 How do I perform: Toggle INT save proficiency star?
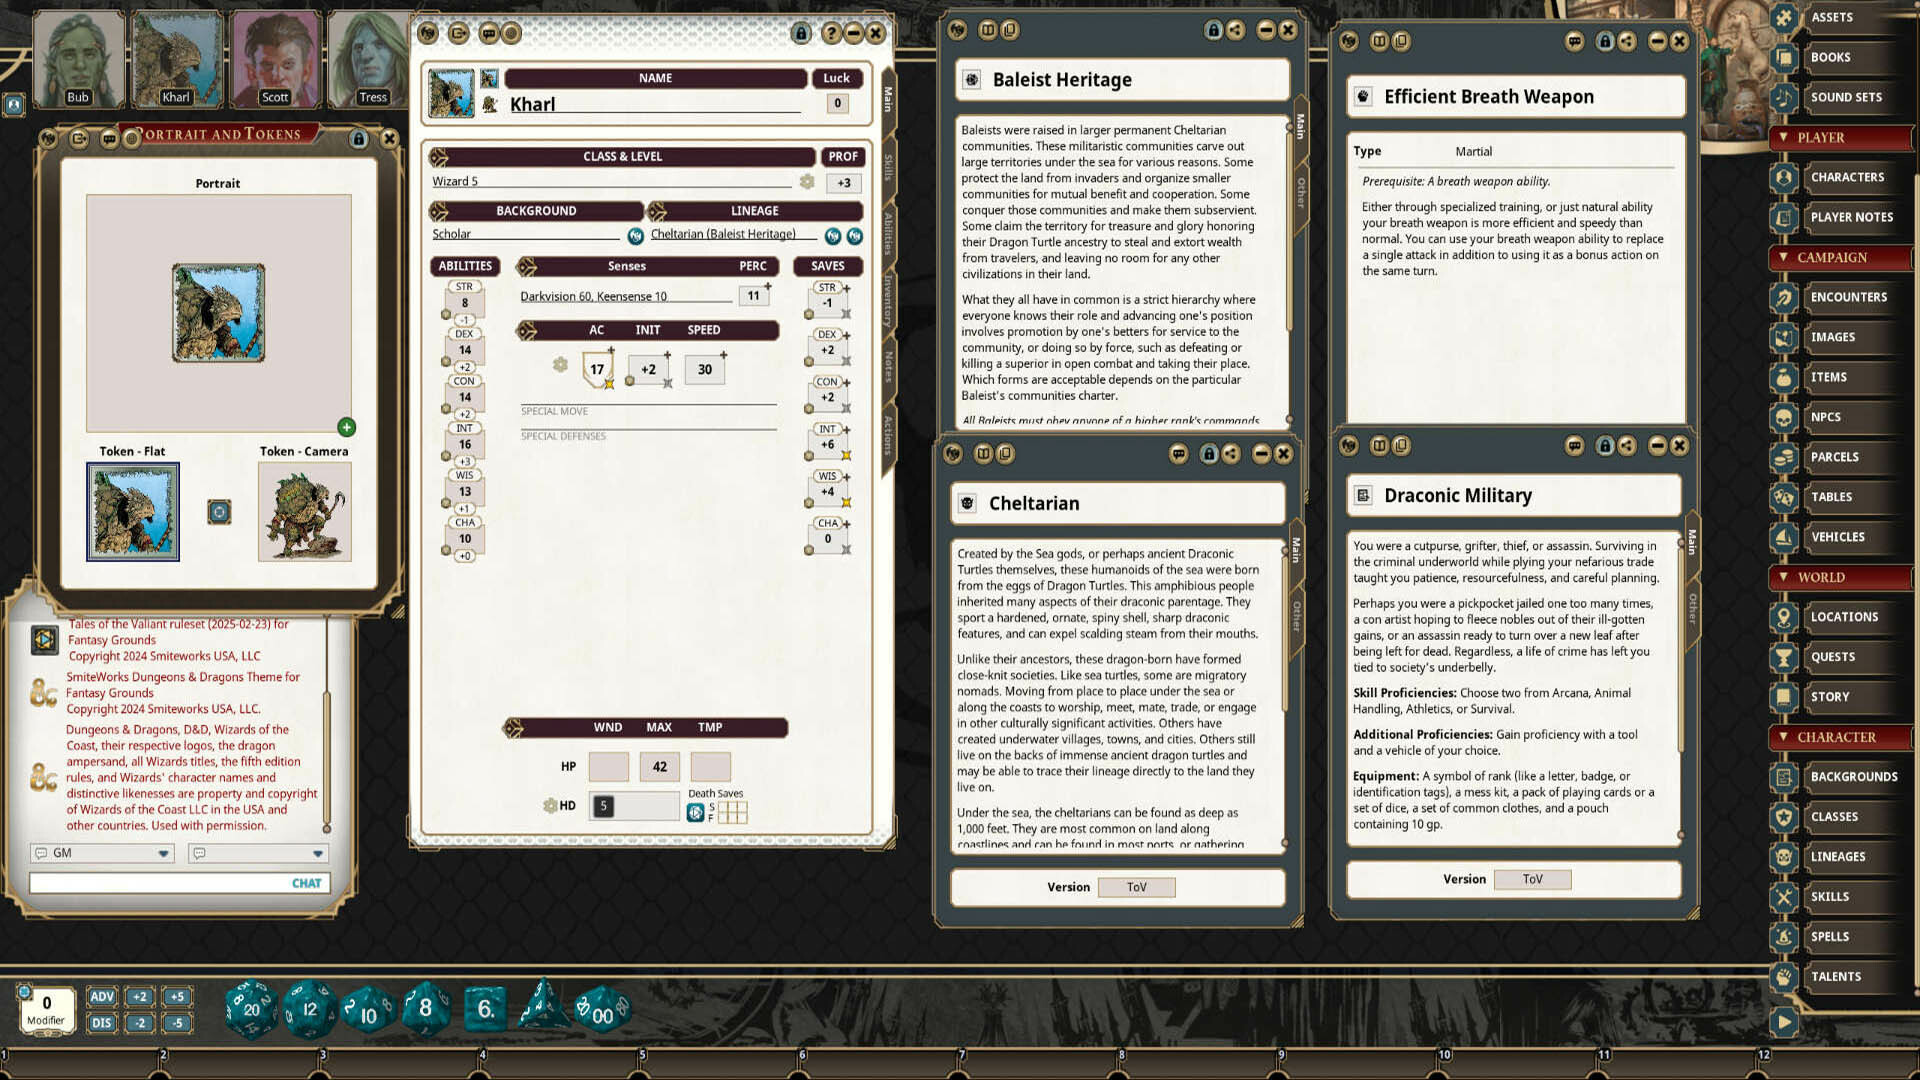pos(846,455)
